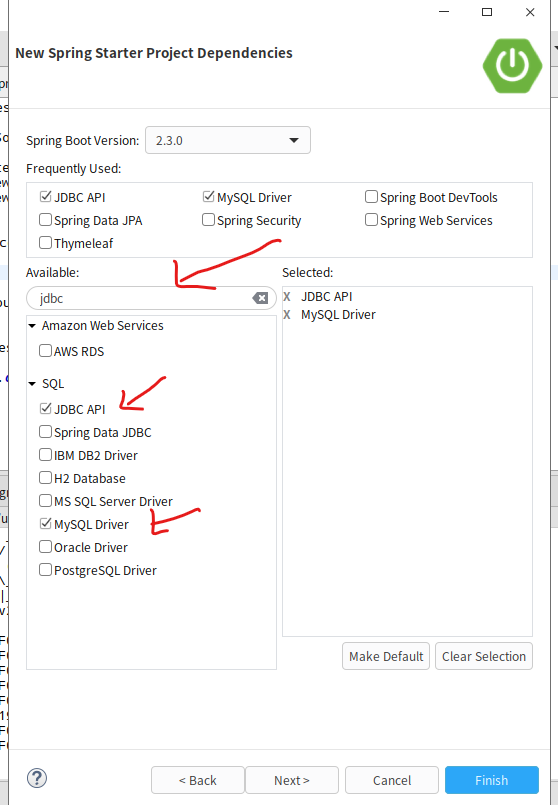Click Clear Selection button

point(484,656)
